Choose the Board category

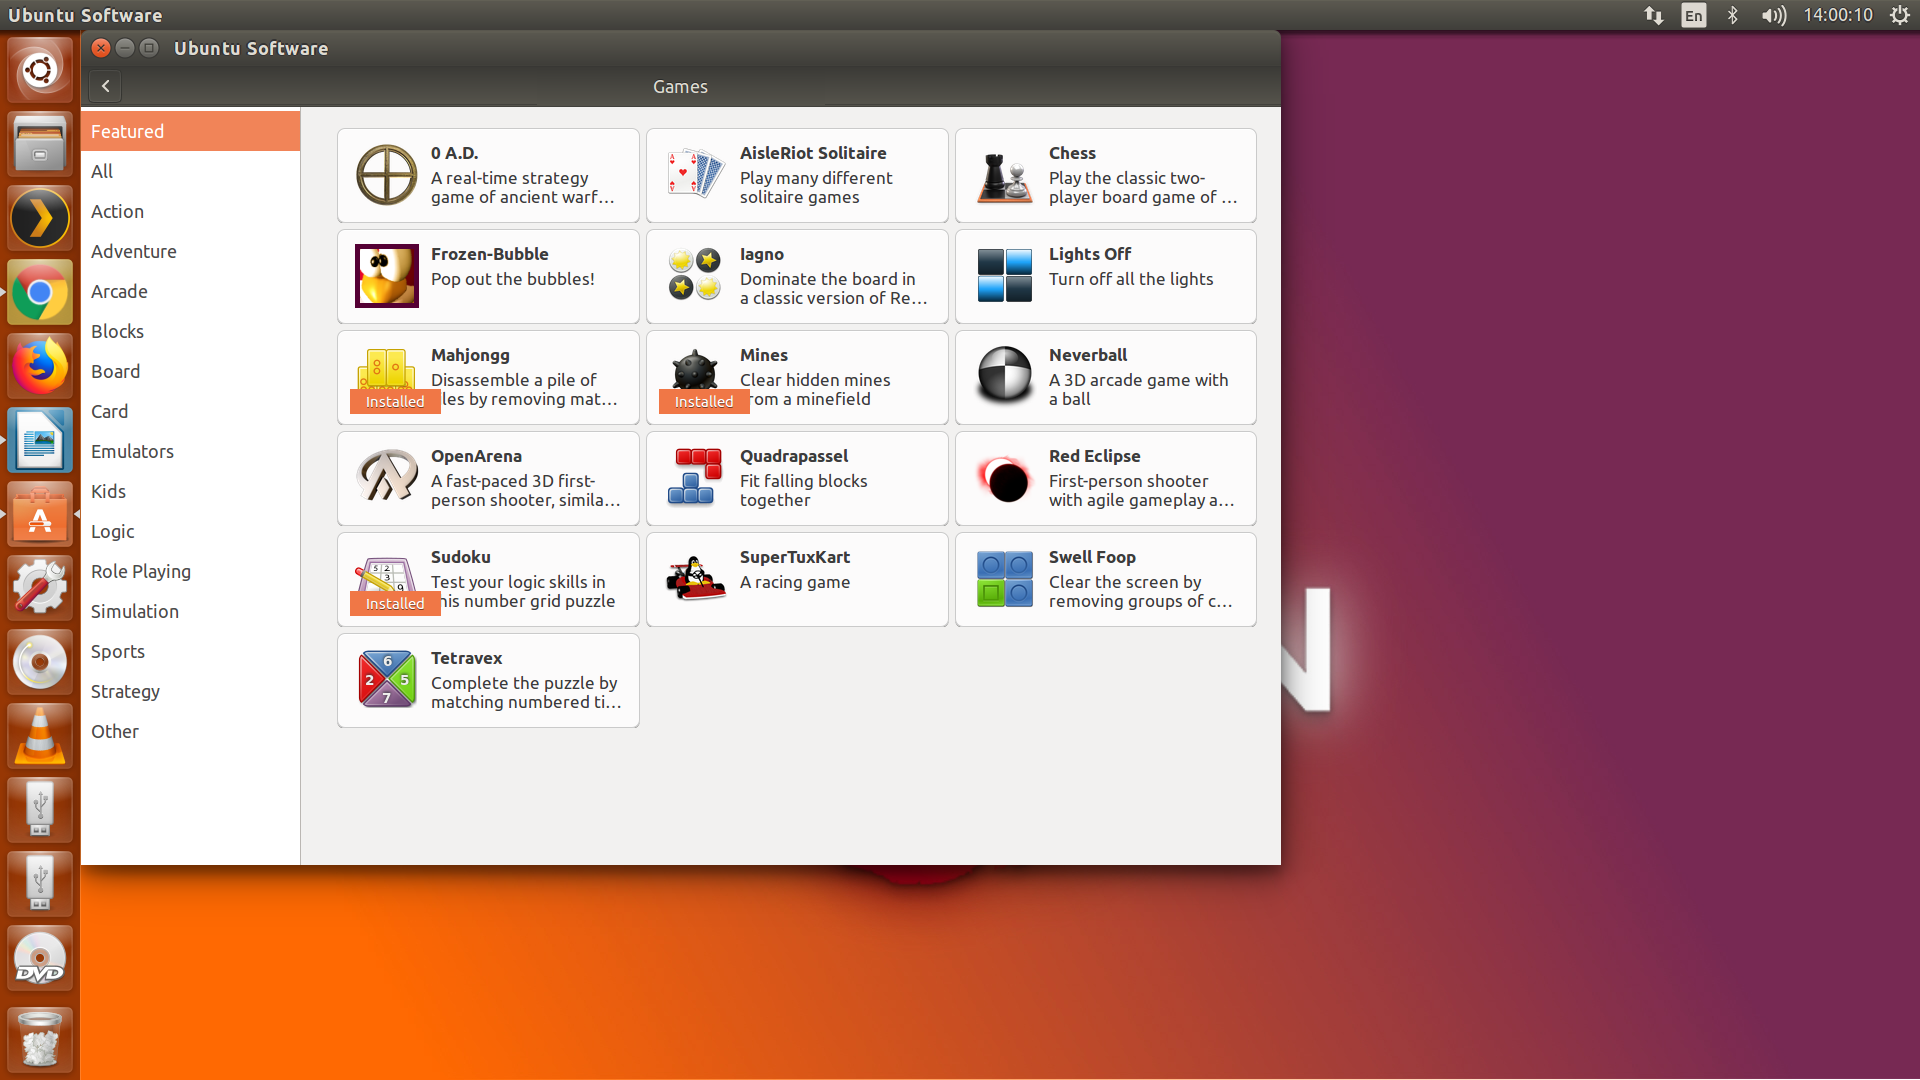tap(190, 371)
